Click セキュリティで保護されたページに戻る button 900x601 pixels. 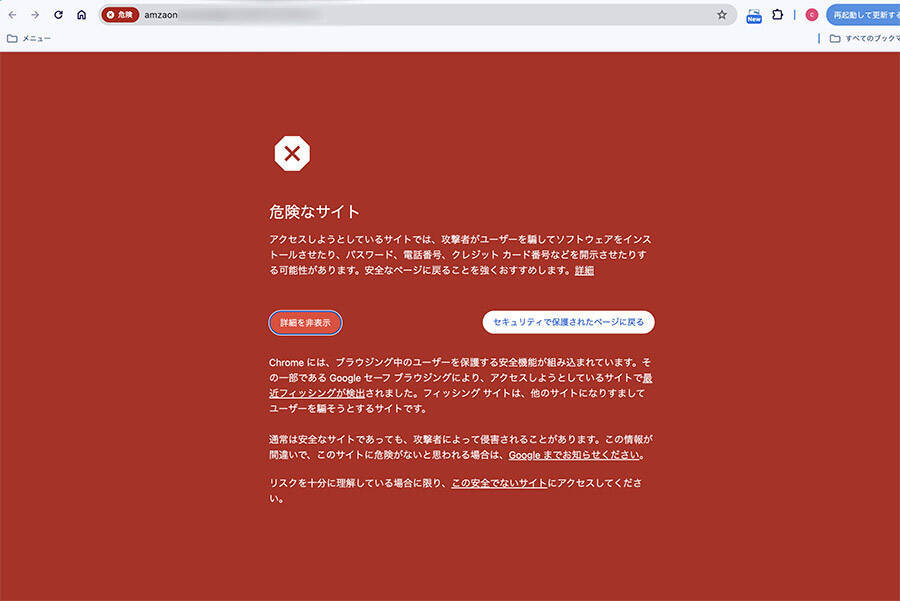(x=568, y=322)
